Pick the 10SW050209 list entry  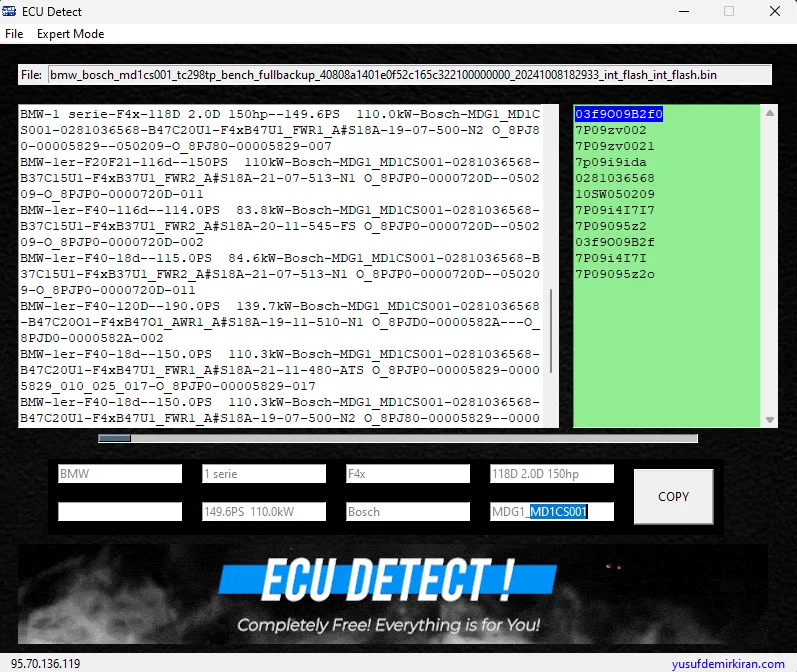click(x=614, y=194)
